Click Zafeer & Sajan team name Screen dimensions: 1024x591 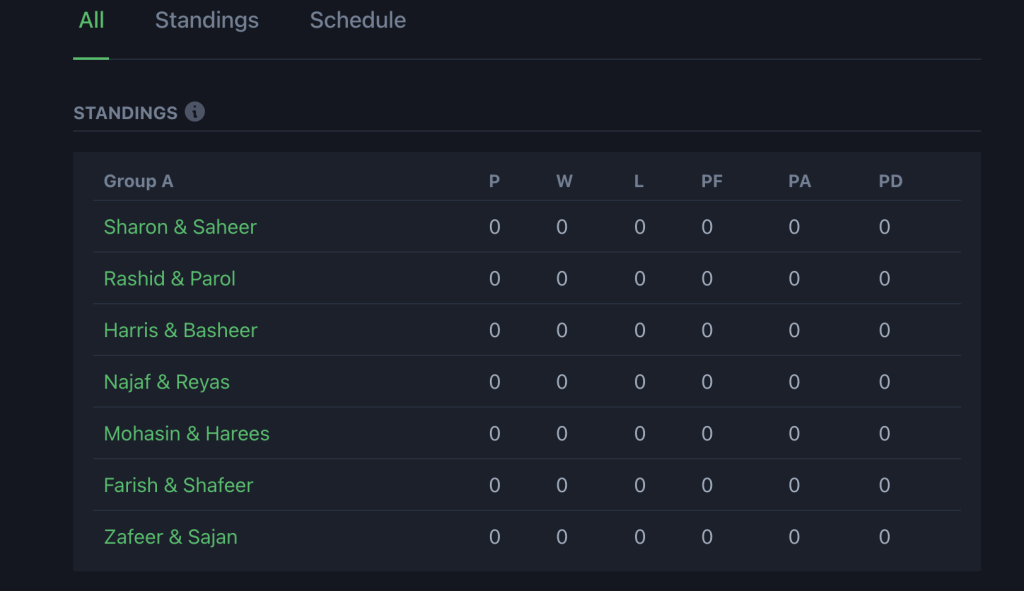[x=171, y=537]
